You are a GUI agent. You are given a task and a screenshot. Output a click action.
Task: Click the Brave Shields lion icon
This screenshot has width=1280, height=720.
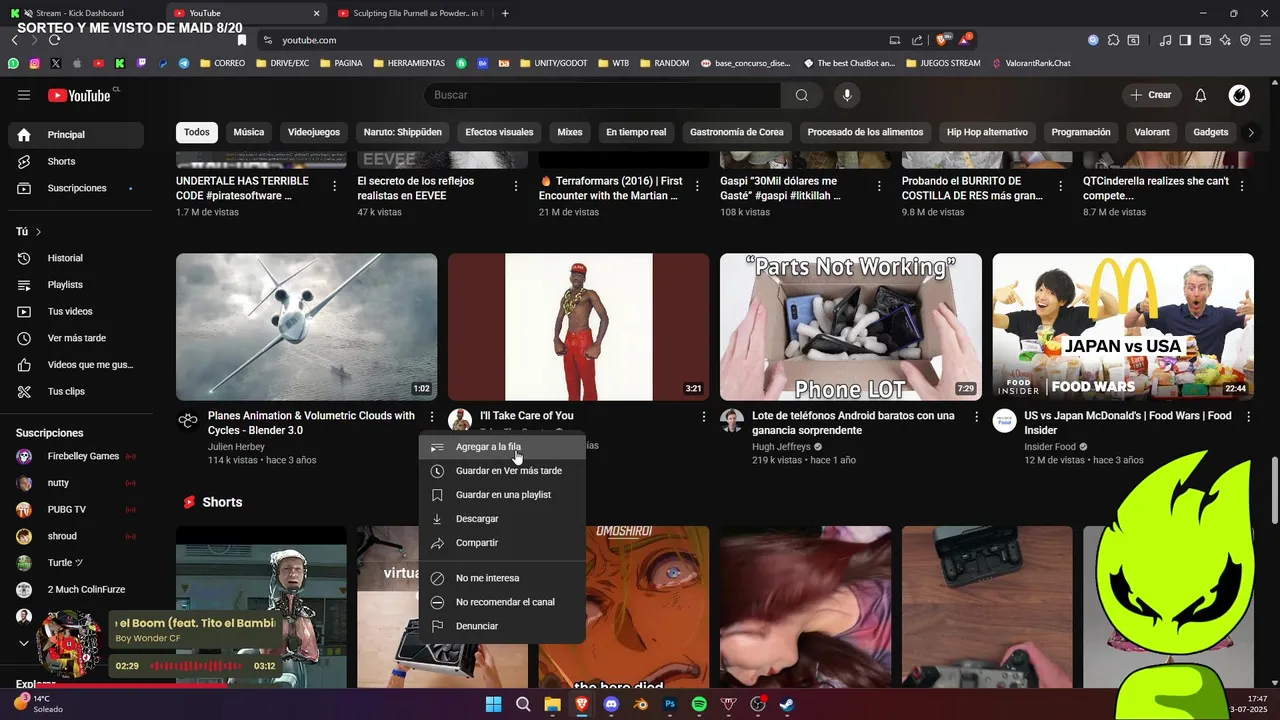point(942,40)
